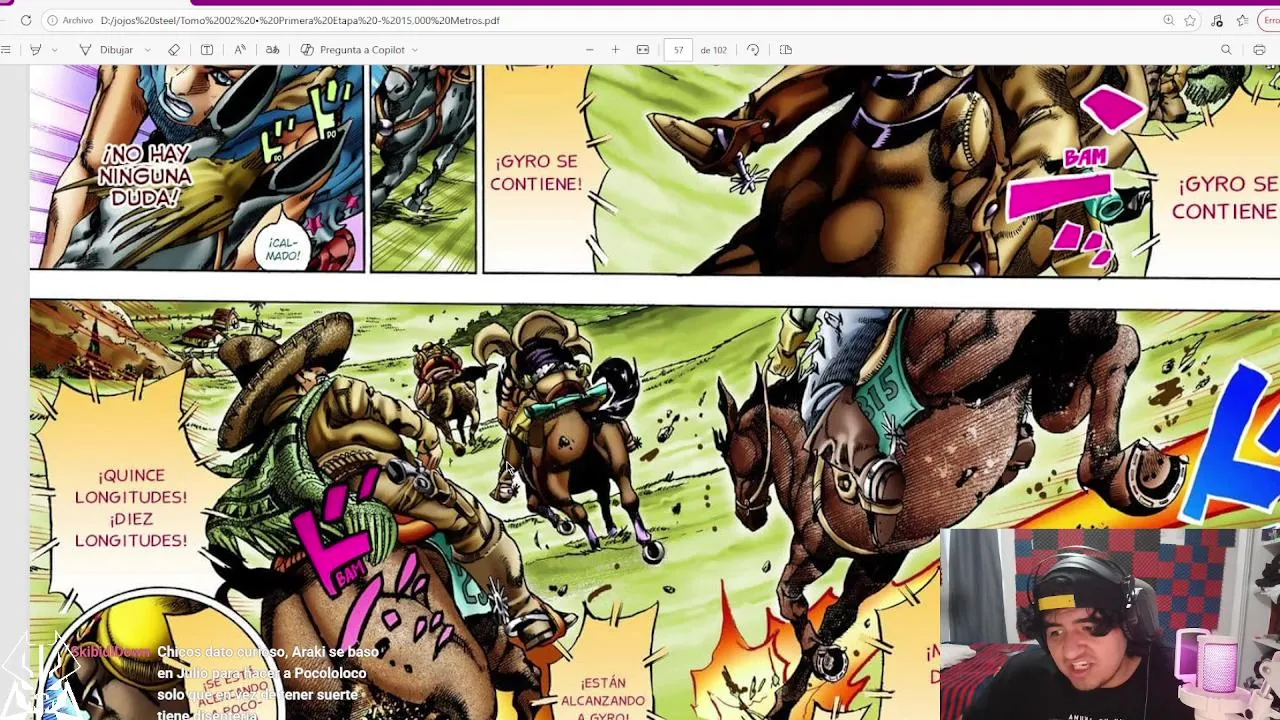Zoom in with the plus button

615,50
